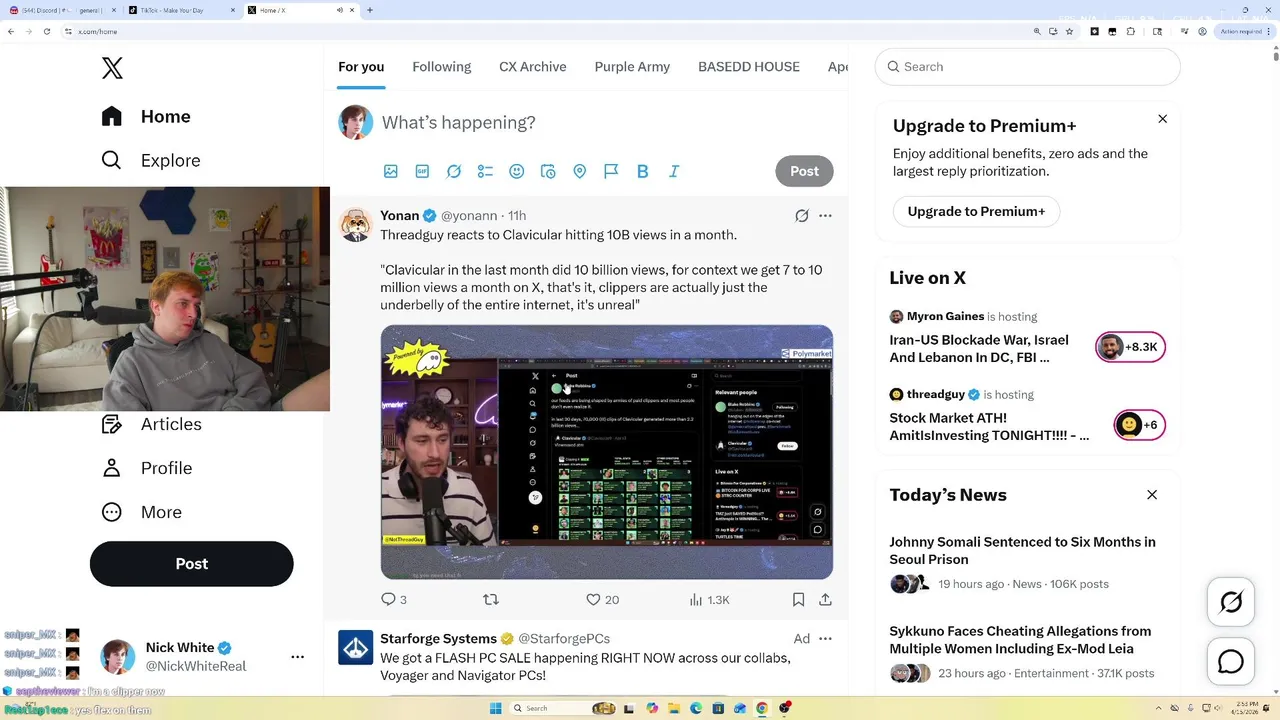Open a new browser tab
This screenshot has width=1280, height=720.
[x=370, y=10]
